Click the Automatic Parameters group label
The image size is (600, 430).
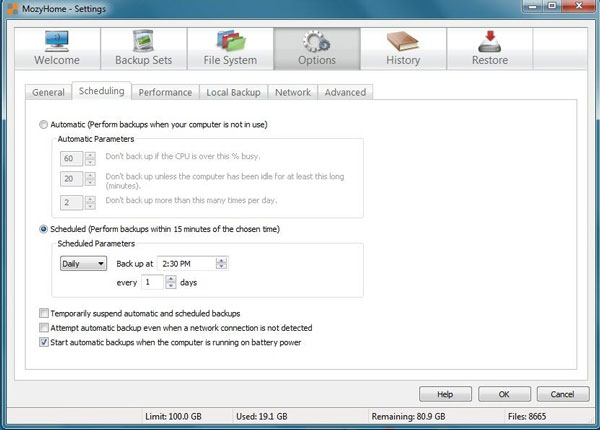[96, 139]
